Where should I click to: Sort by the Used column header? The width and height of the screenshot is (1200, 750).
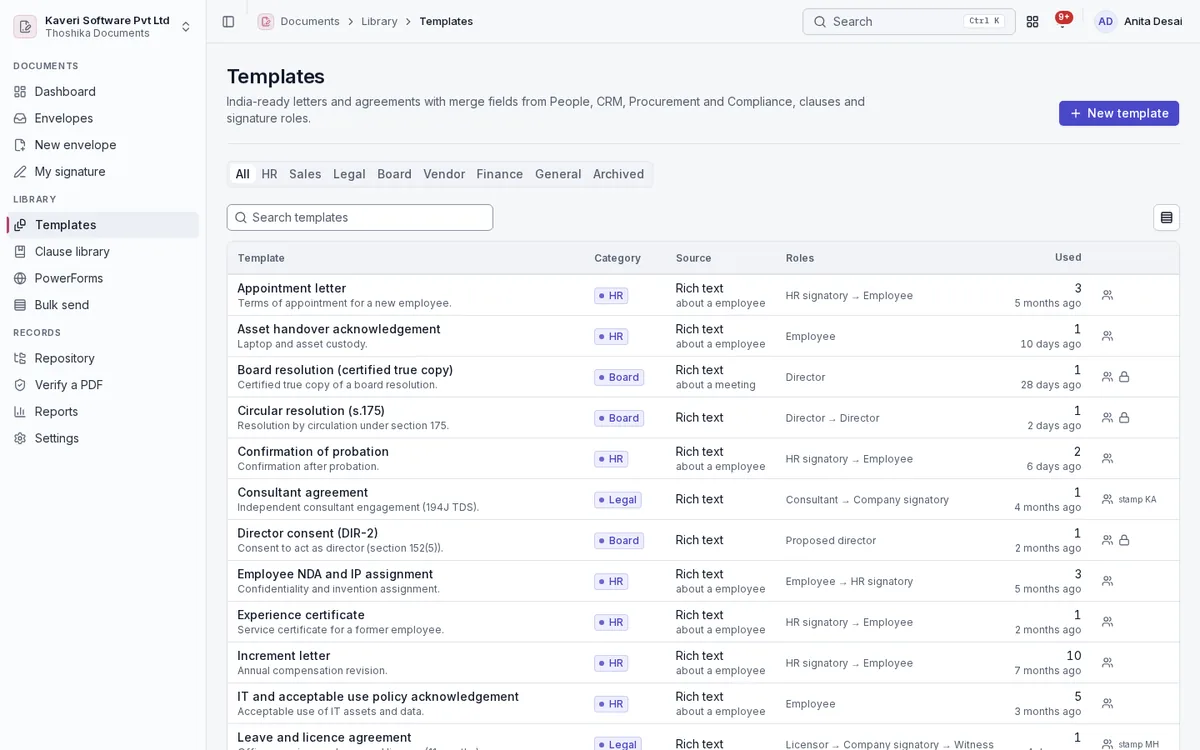coord(1068,257)
